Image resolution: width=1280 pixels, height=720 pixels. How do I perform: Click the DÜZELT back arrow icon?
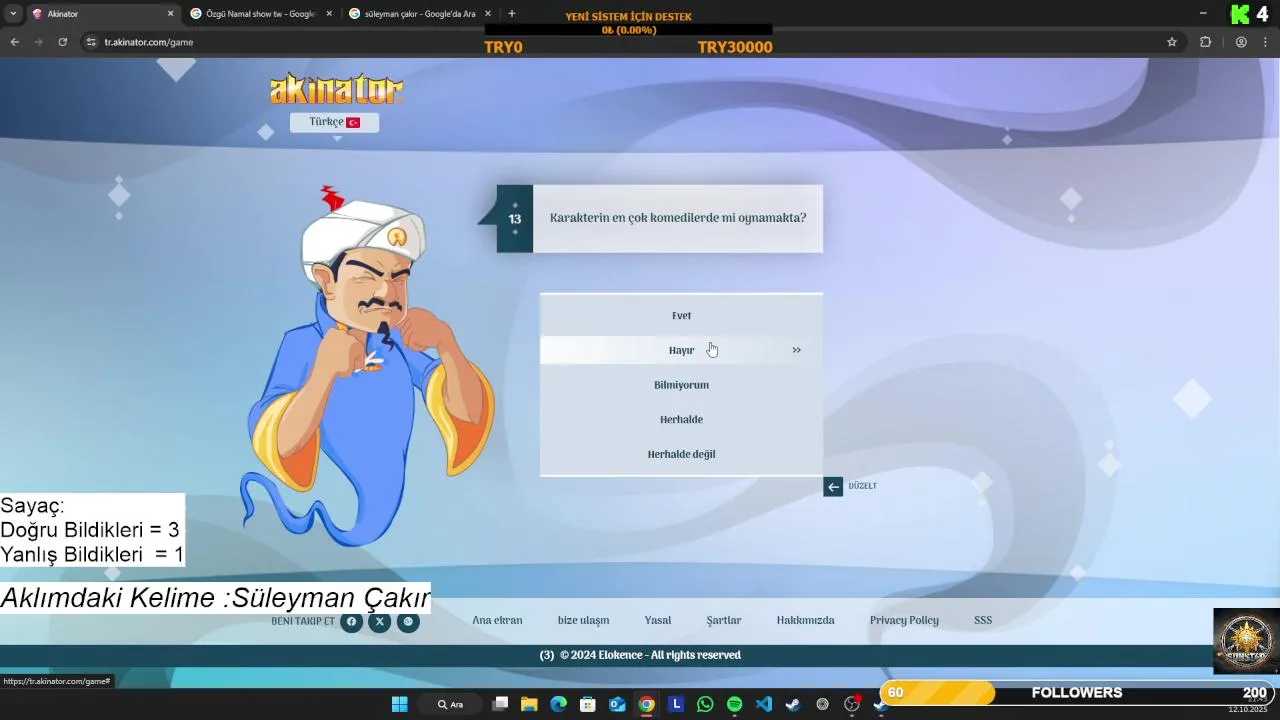833,487
